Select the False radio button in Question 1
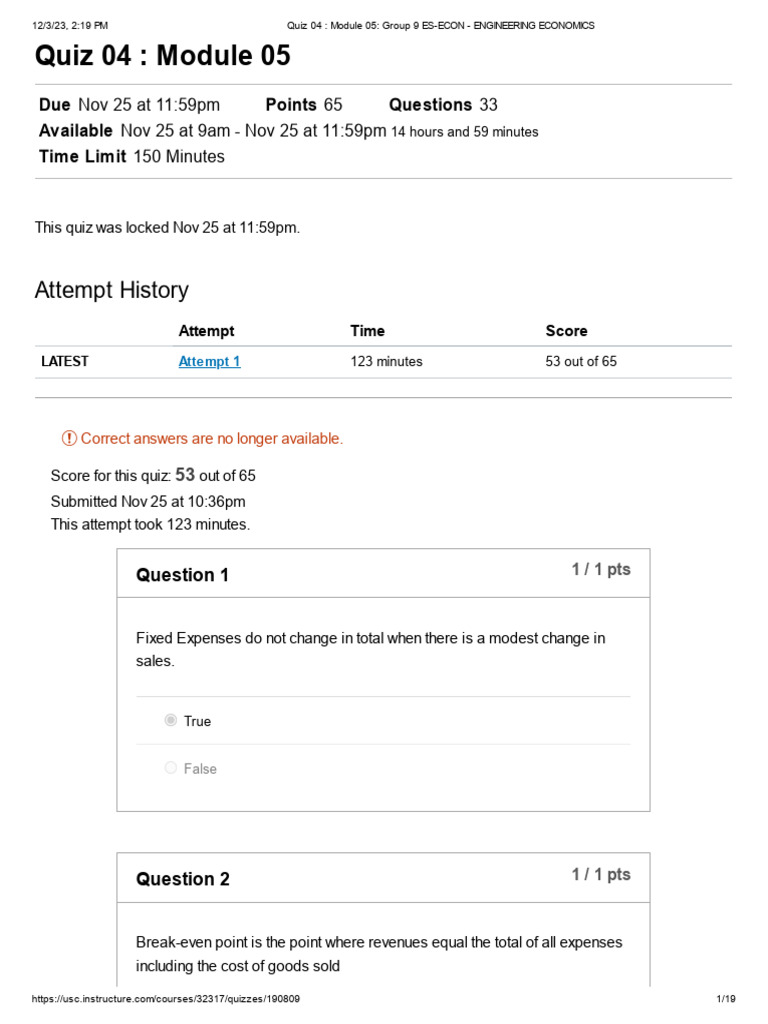The width and height of the screenshot is (768, 1024). pos(171,768)
